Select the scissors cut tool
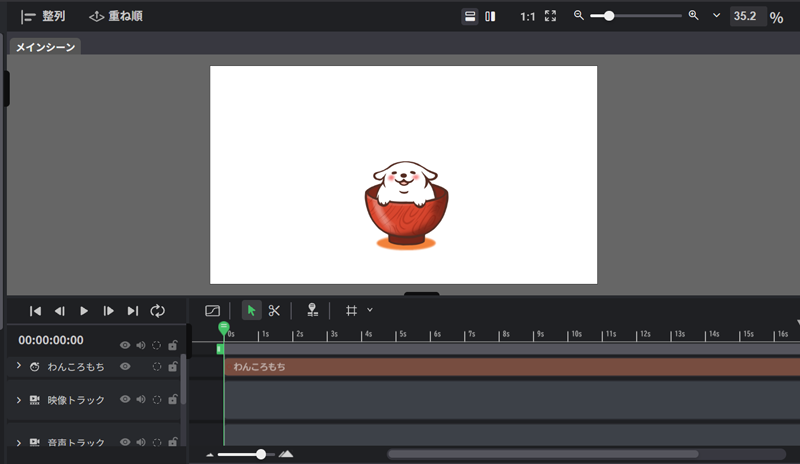Image resolution: width=800 pixels, height=464 pixels. pyautogui.click(x=274, y=311)
